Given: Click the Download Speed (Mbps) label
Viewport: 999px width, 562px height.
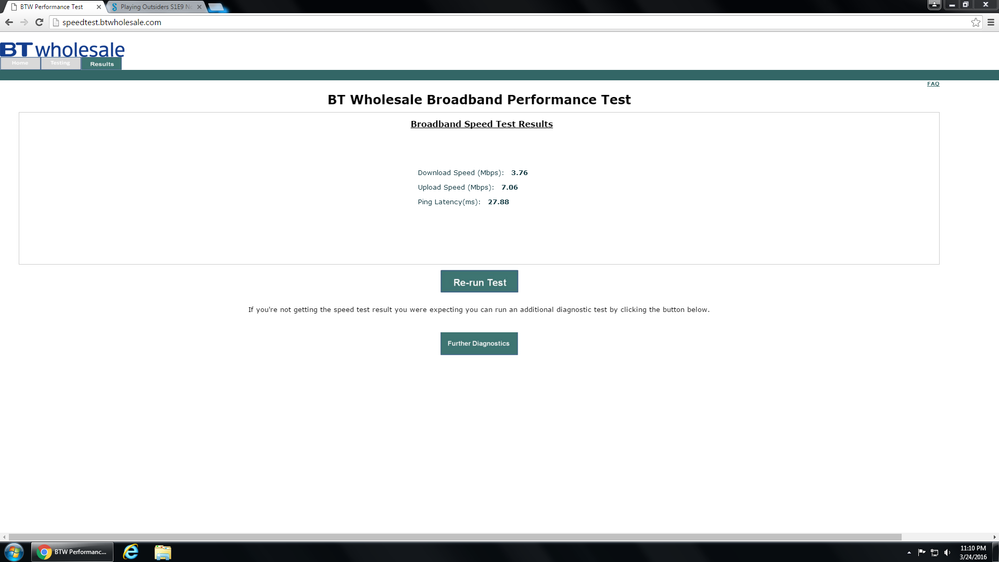Looking at the screenshot, I should click(x=461, y=173).
